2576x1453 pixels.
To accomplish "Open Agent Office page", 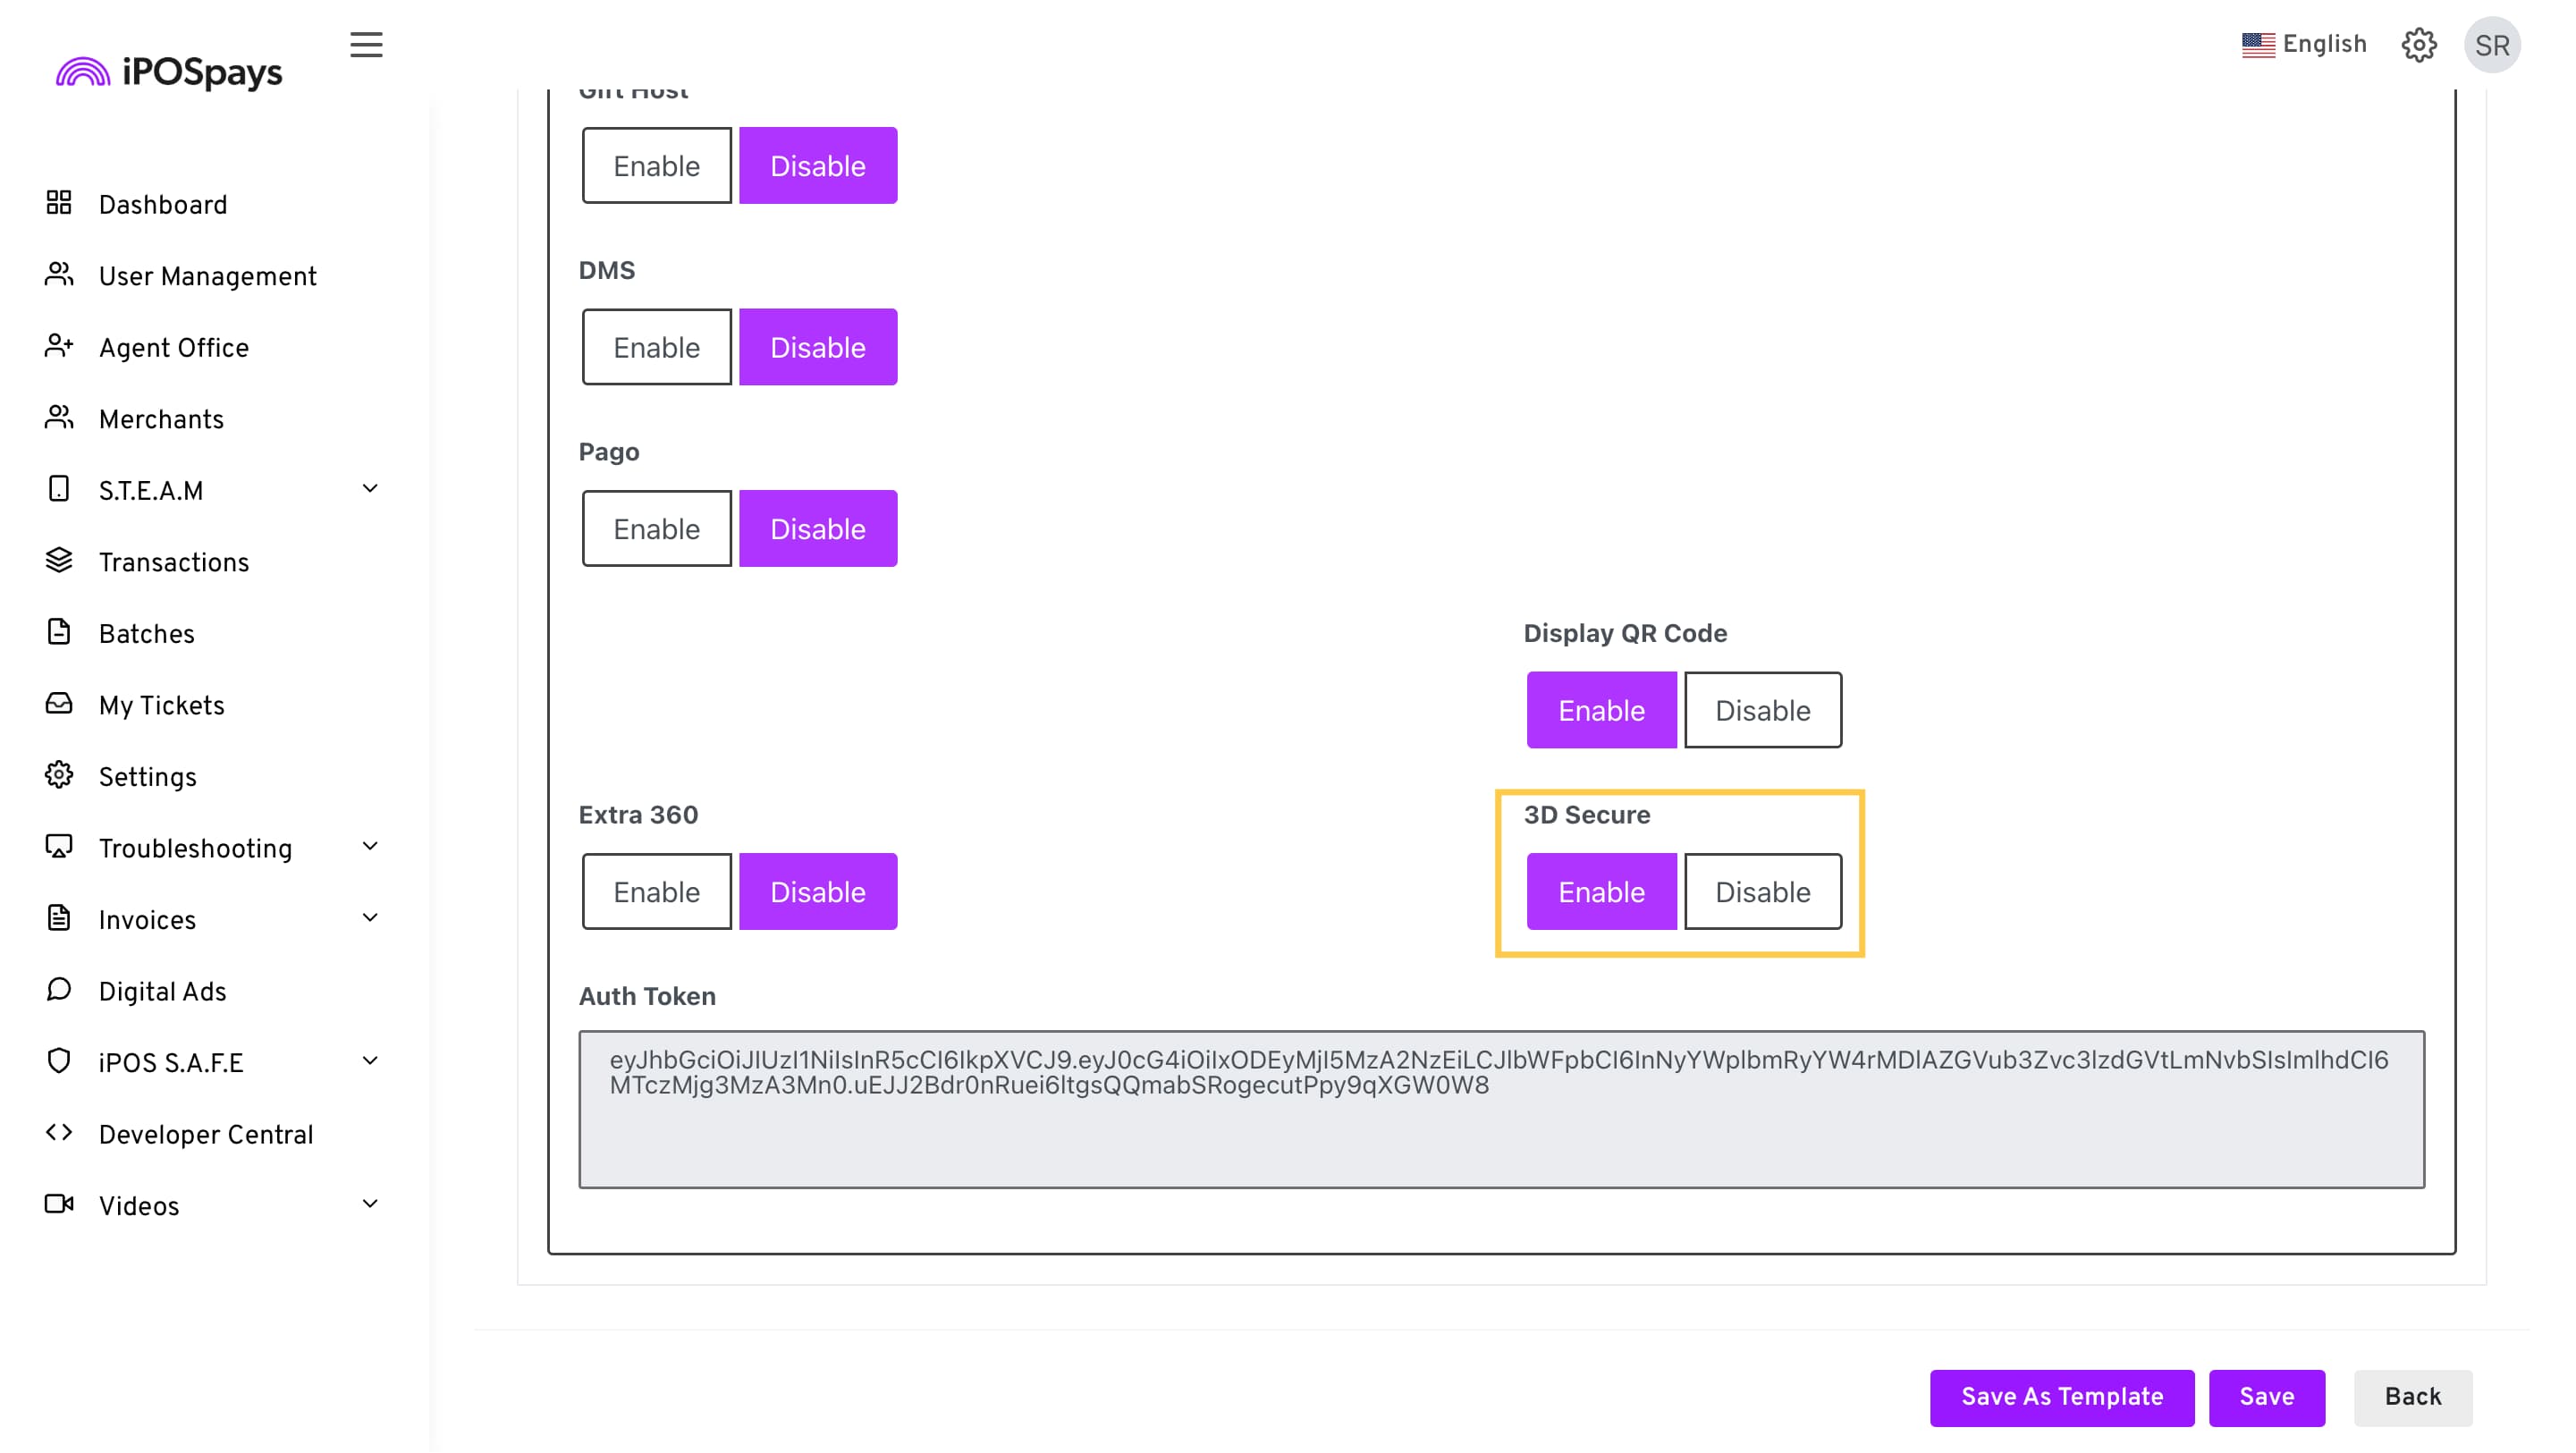I will 174,348.
